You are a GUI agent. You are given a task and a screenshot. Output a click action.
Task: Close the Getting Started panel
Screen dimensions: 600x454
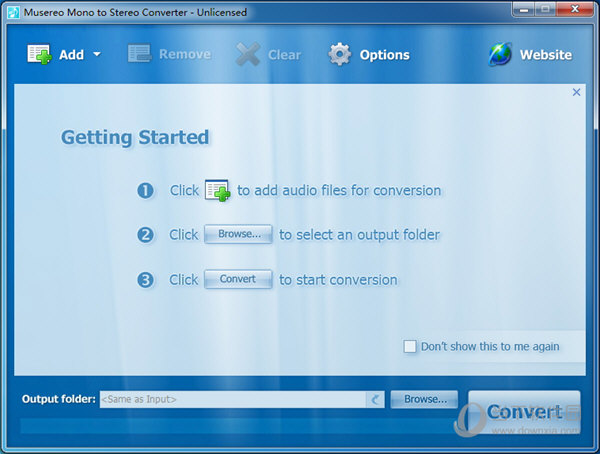pyautogui.click(x=576, y=92)
